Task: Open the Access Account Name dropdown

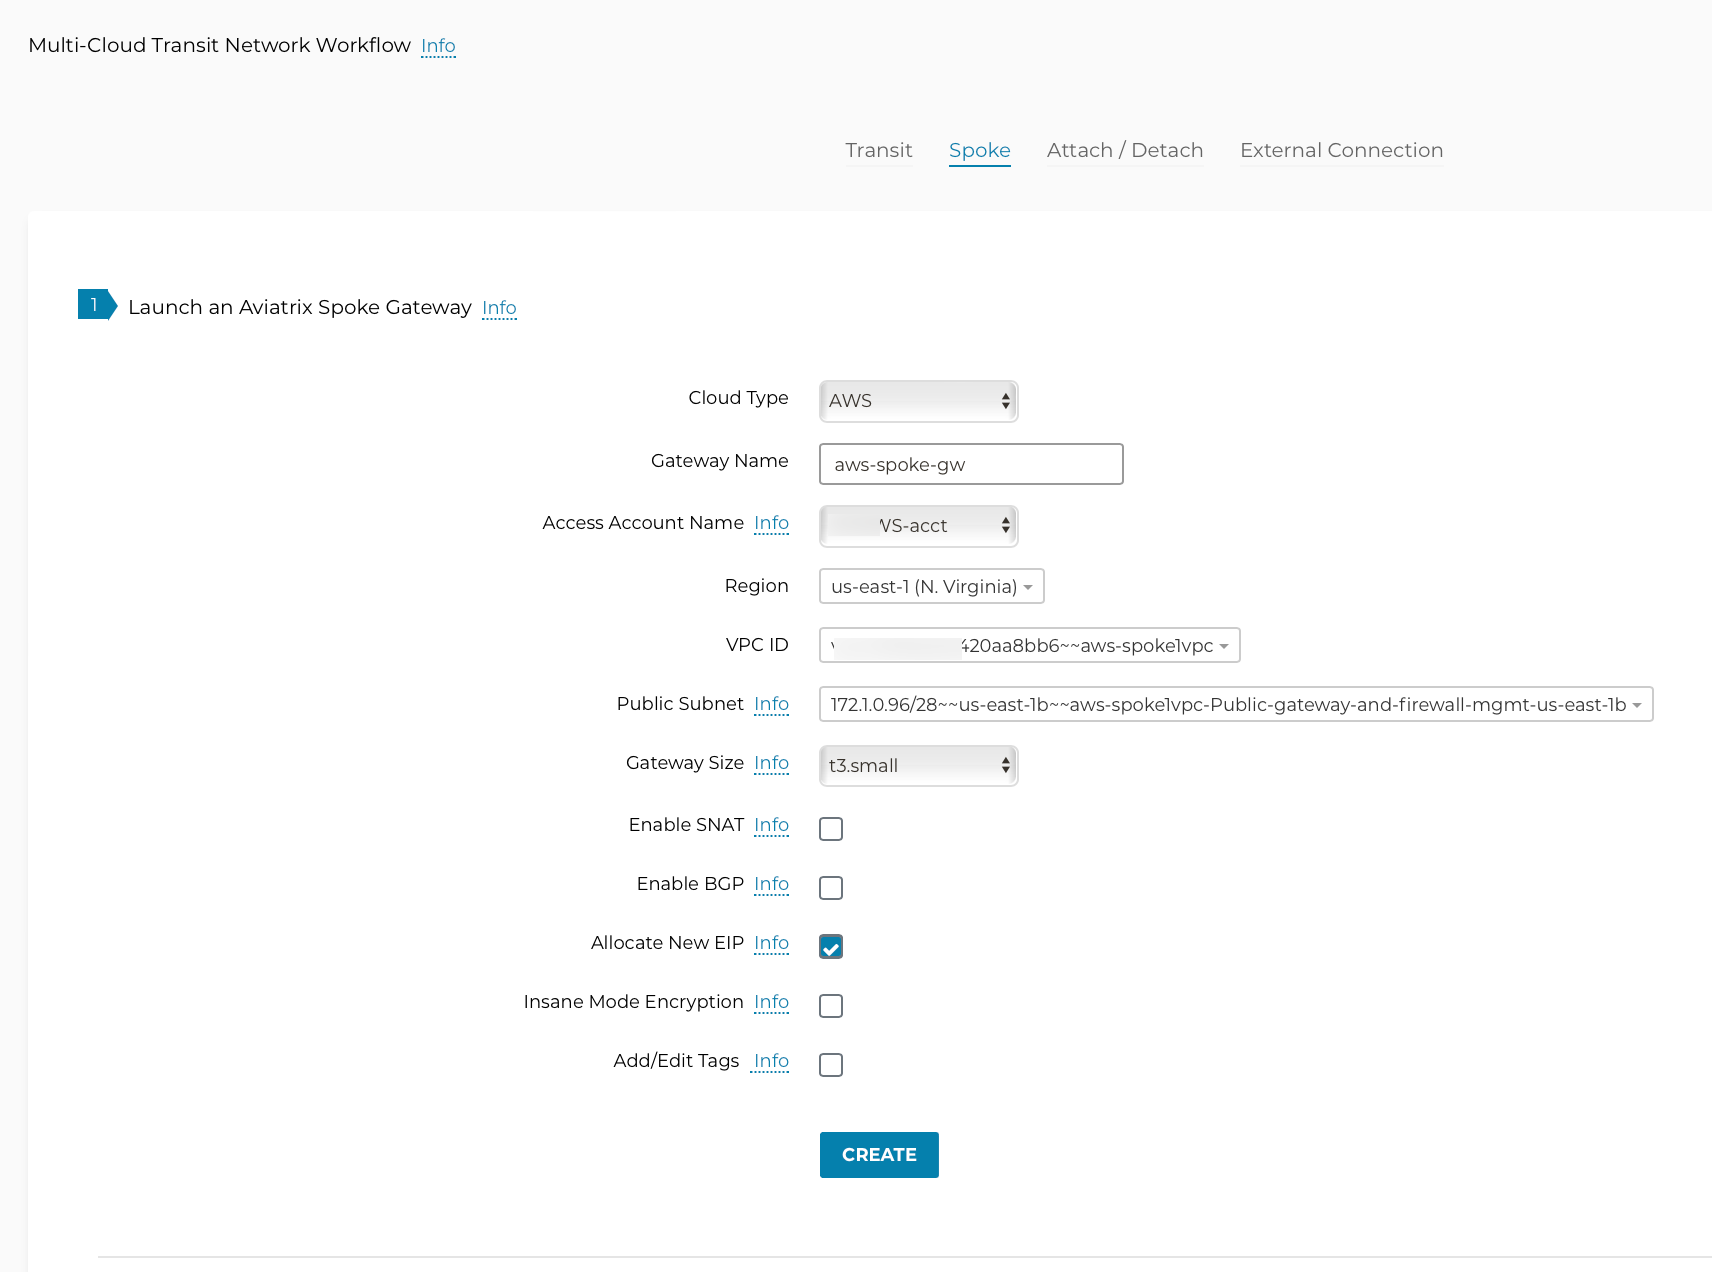Action: (918, 526)
